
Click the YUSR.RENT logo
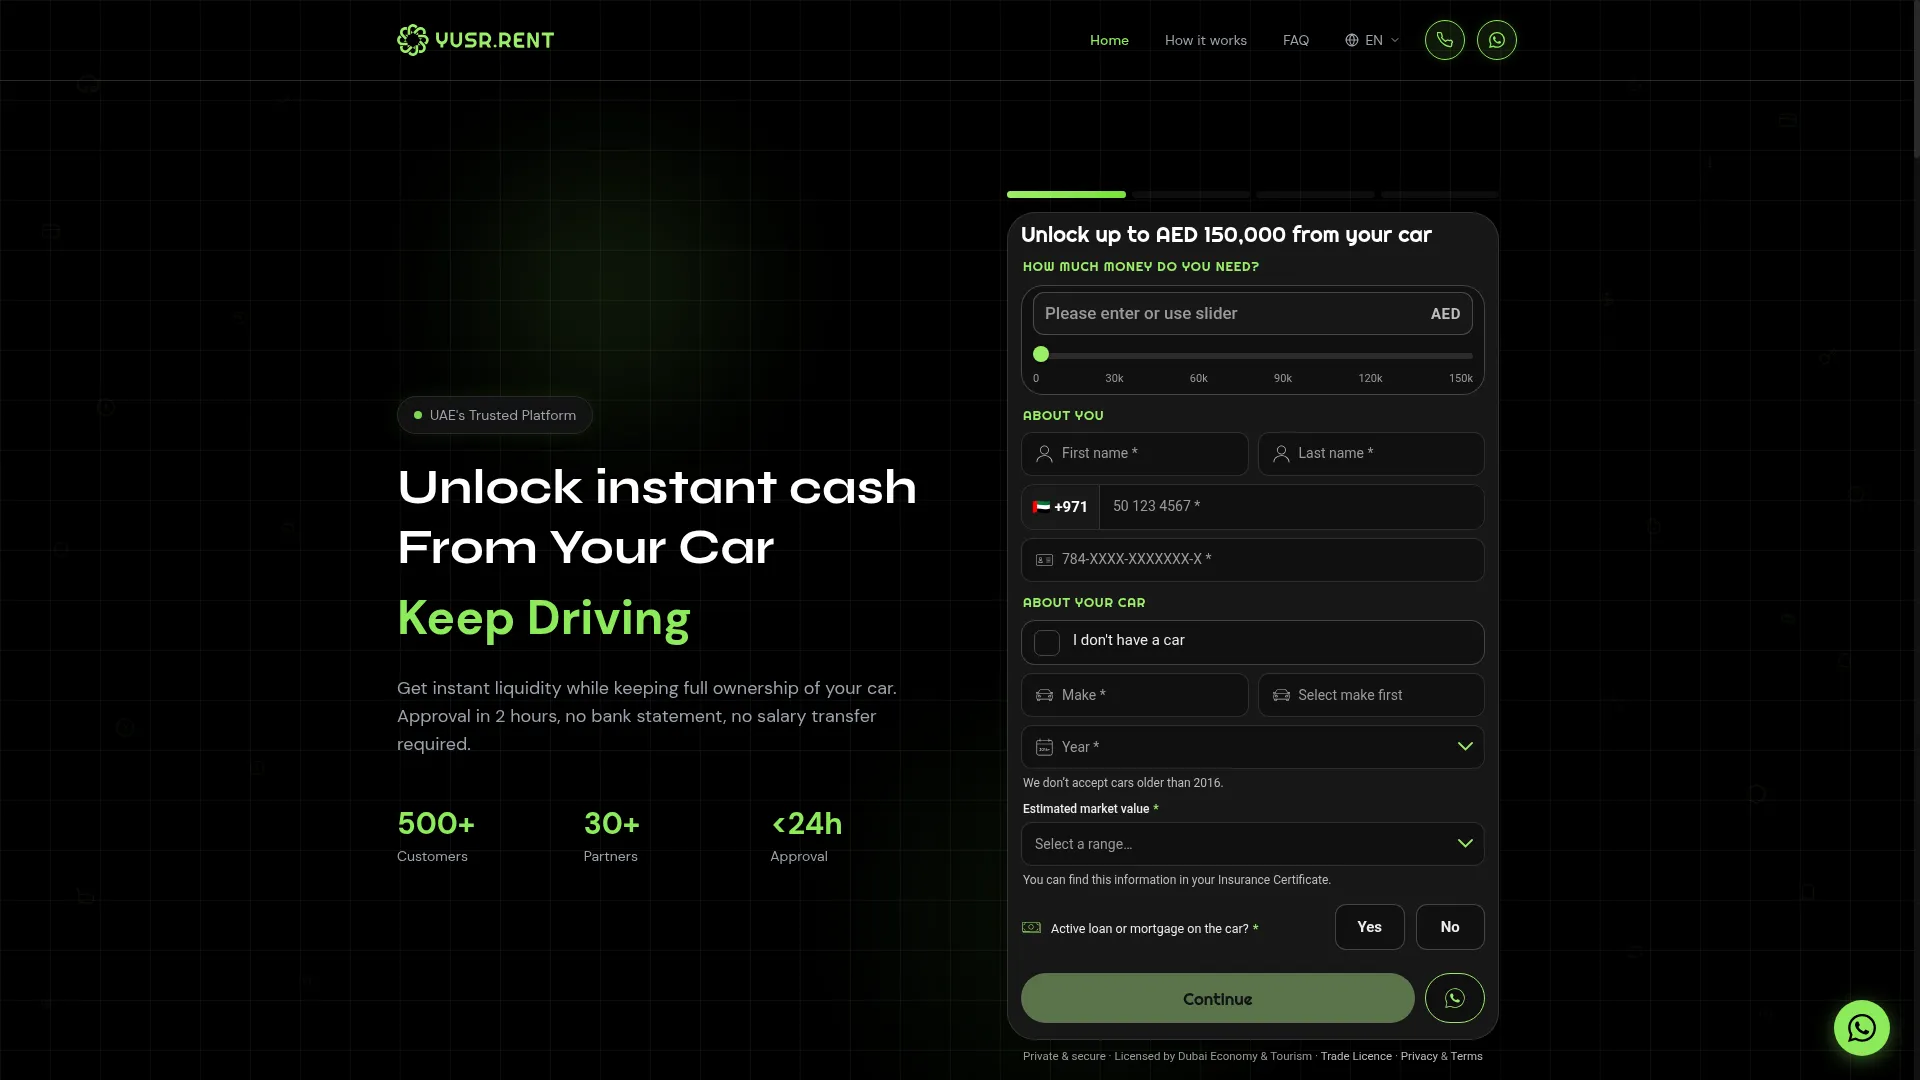475,40
